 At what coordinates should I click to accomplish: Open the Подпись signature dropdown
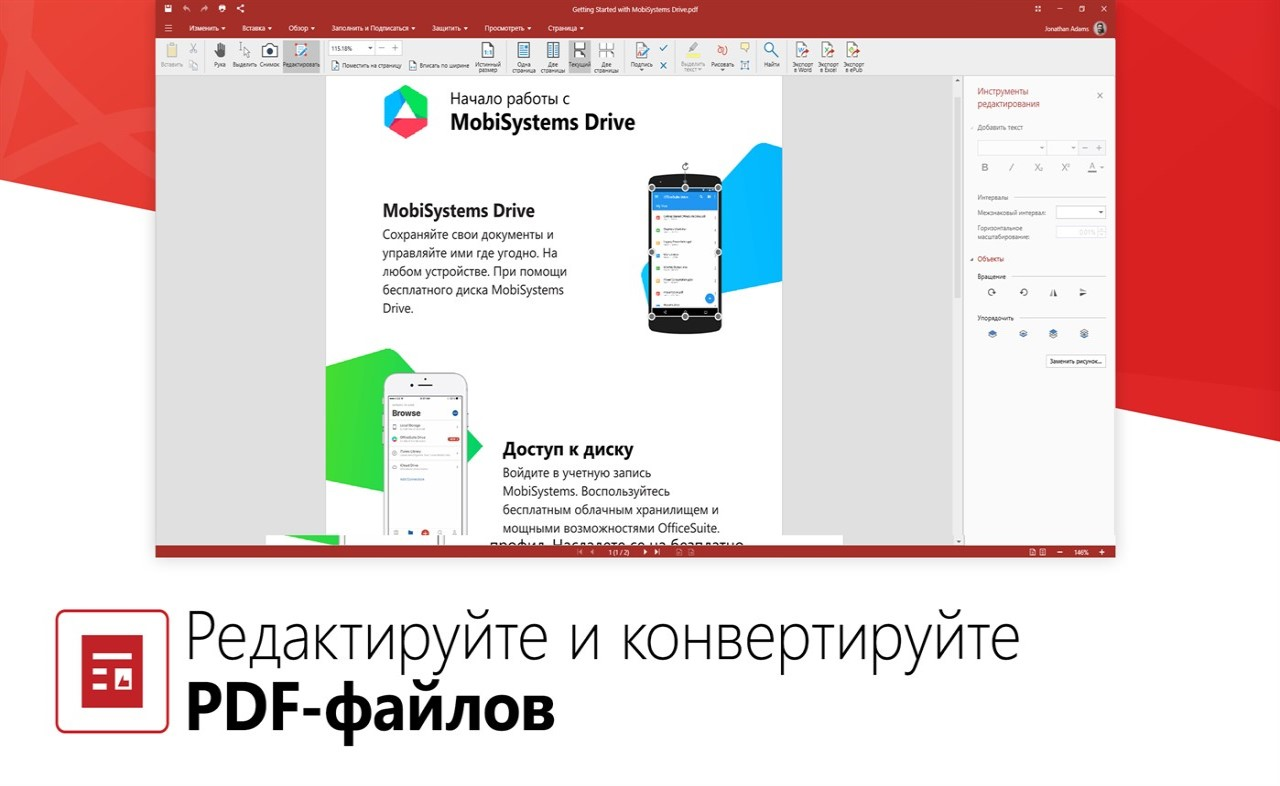click(641, 57)
